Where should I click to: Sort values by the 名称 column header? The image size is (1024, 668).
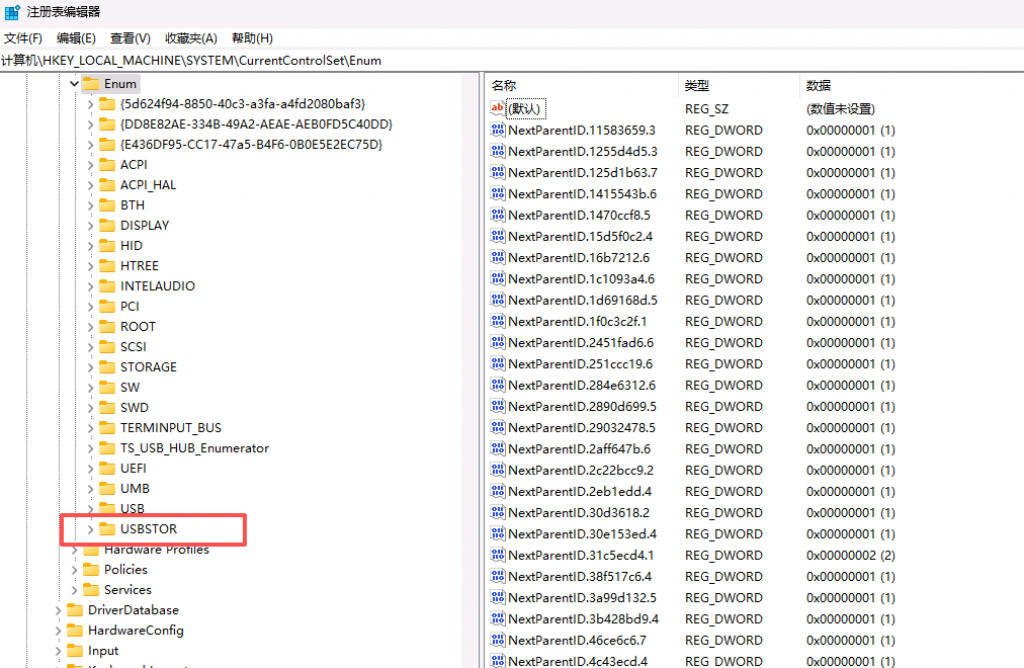point(504,85)
